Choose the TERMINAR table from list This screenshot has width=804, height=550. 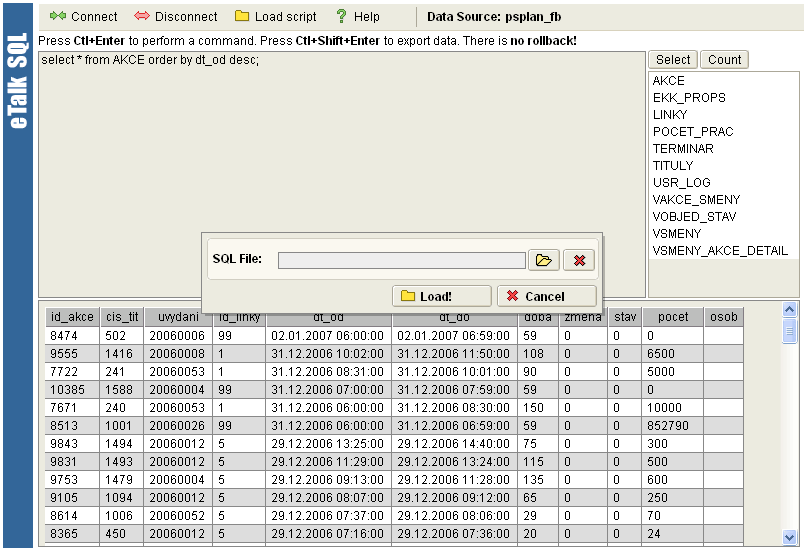coord(683,149)
